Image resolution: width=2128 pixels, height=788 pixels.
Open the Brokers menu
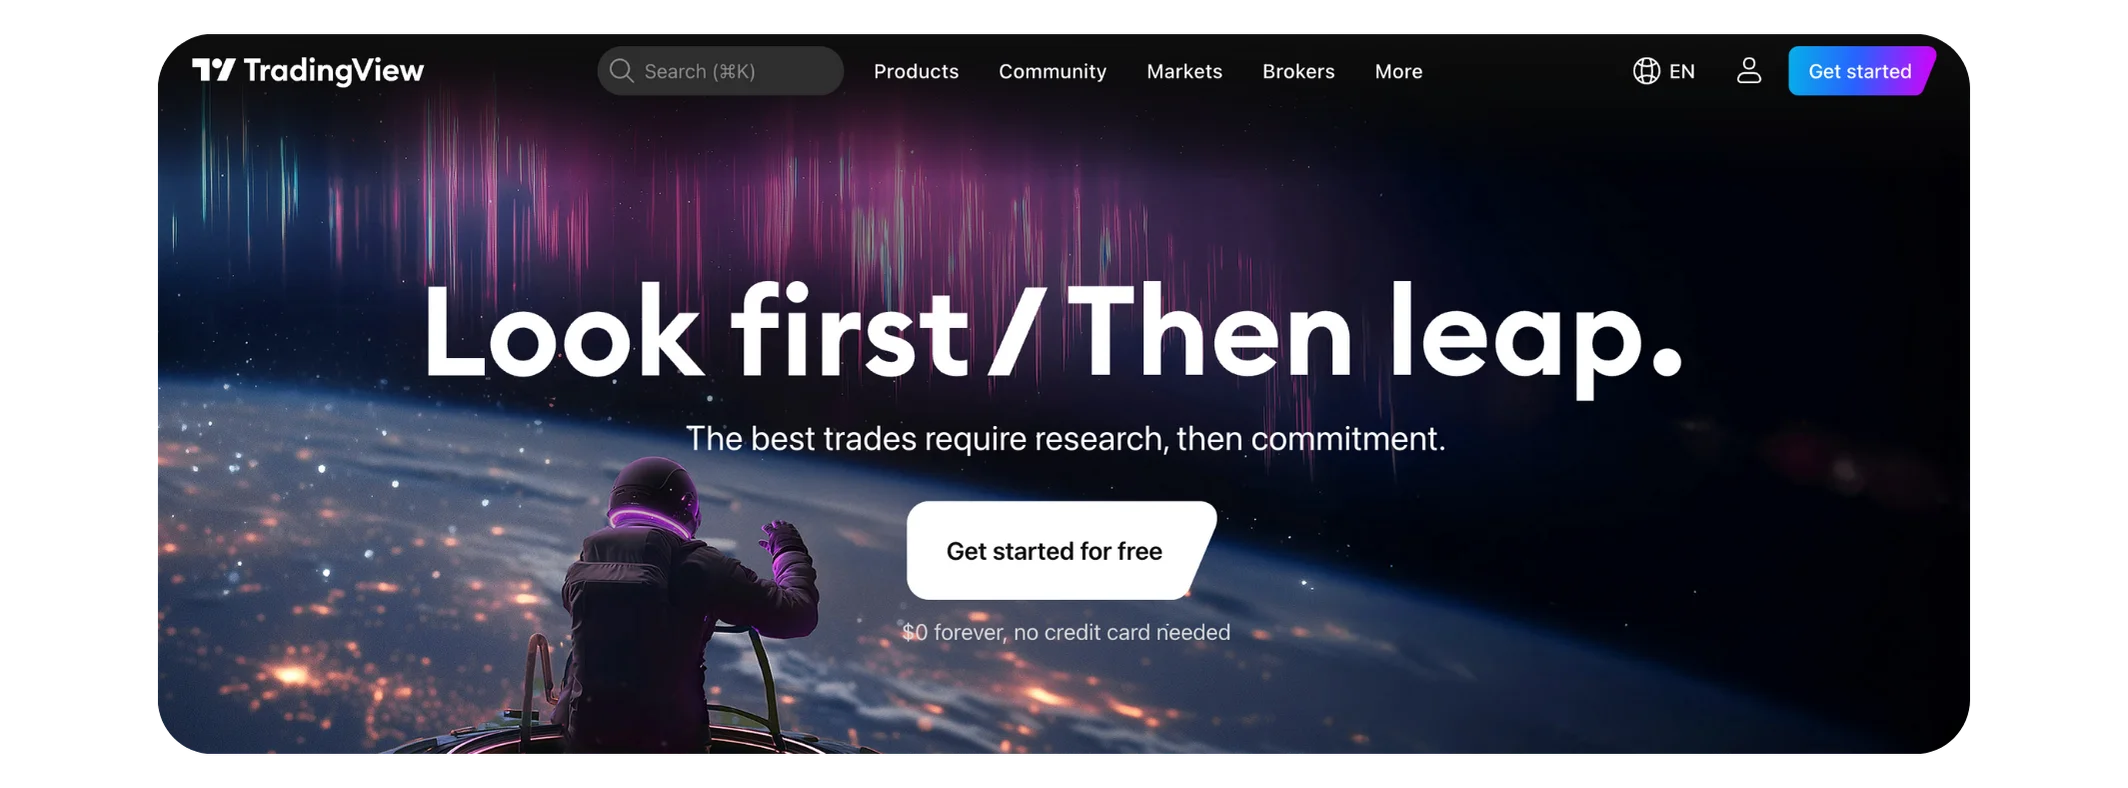[1298, 72]
